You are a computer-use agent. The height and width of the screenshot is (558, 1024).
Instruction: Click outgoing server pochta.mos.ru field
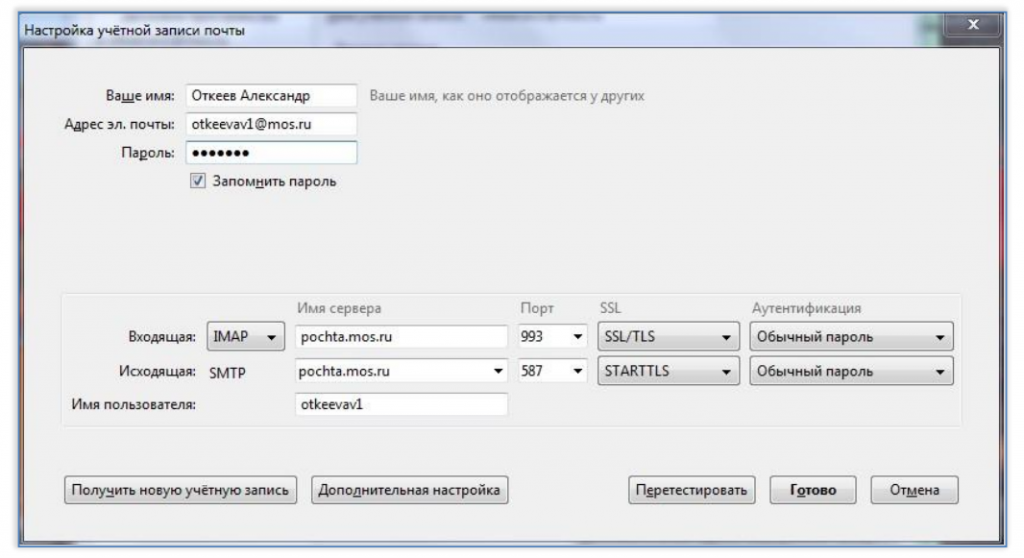tap(392, 371)
